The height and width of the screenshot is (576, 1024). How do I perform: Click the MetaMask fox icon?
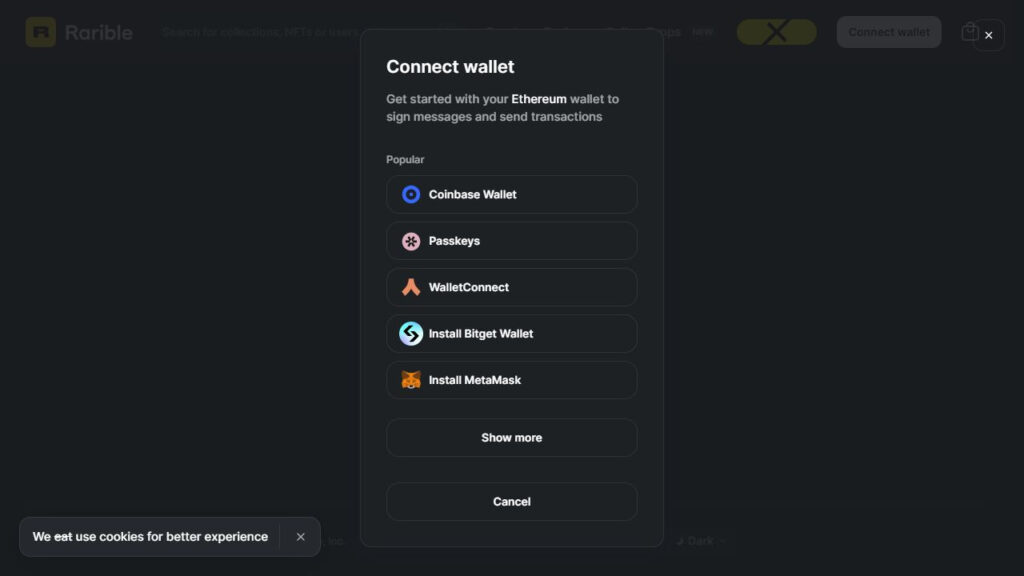(x=411, y=380)
